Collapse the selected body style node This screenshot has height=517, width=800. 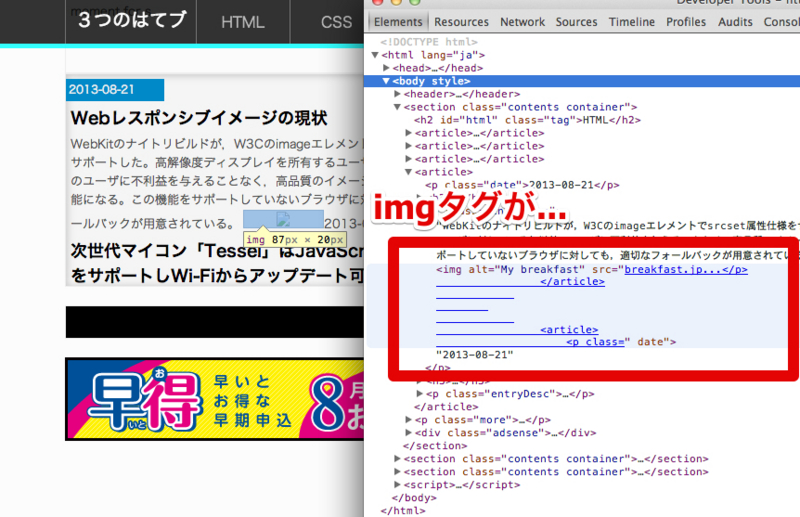point(386,81)
